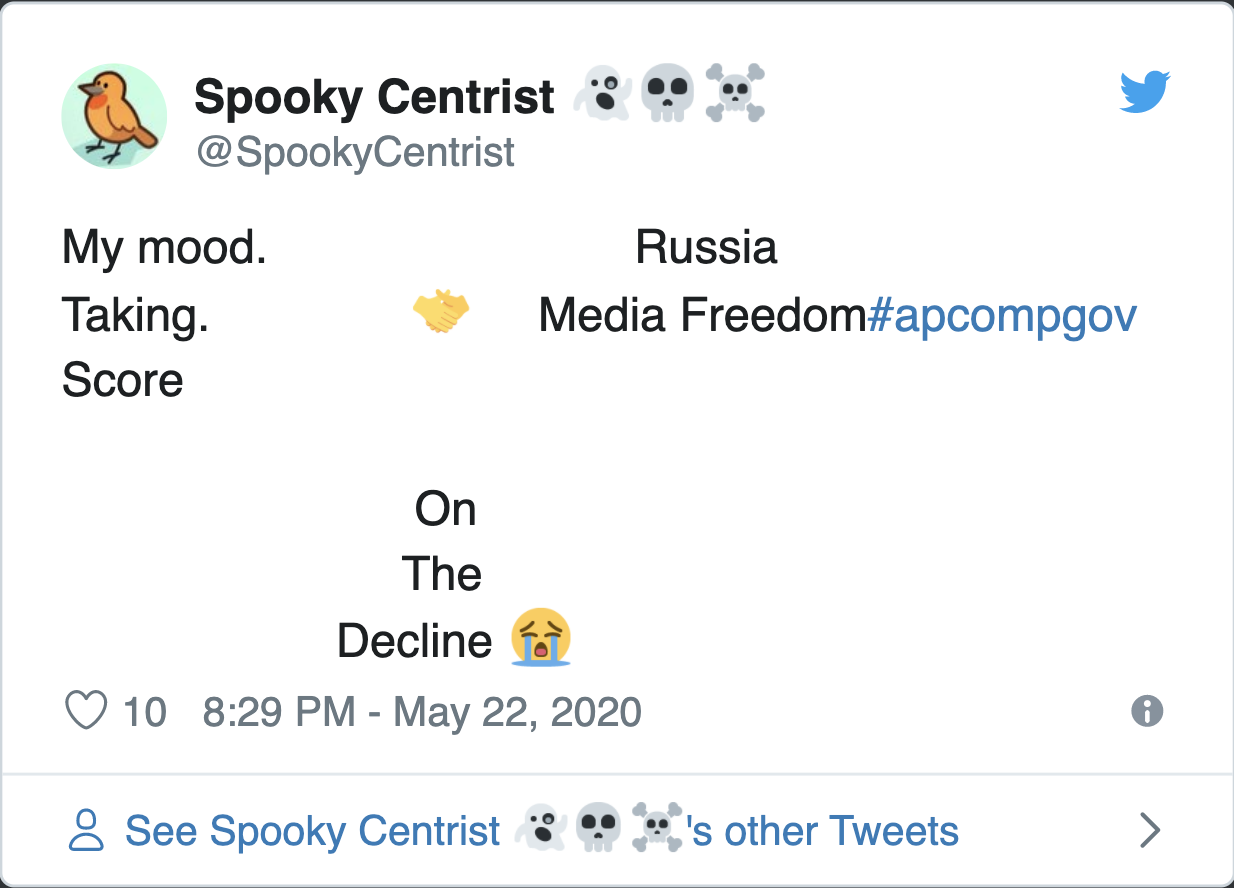
Task: Click the ghost emoji next to display name
Action: [602, 93]
